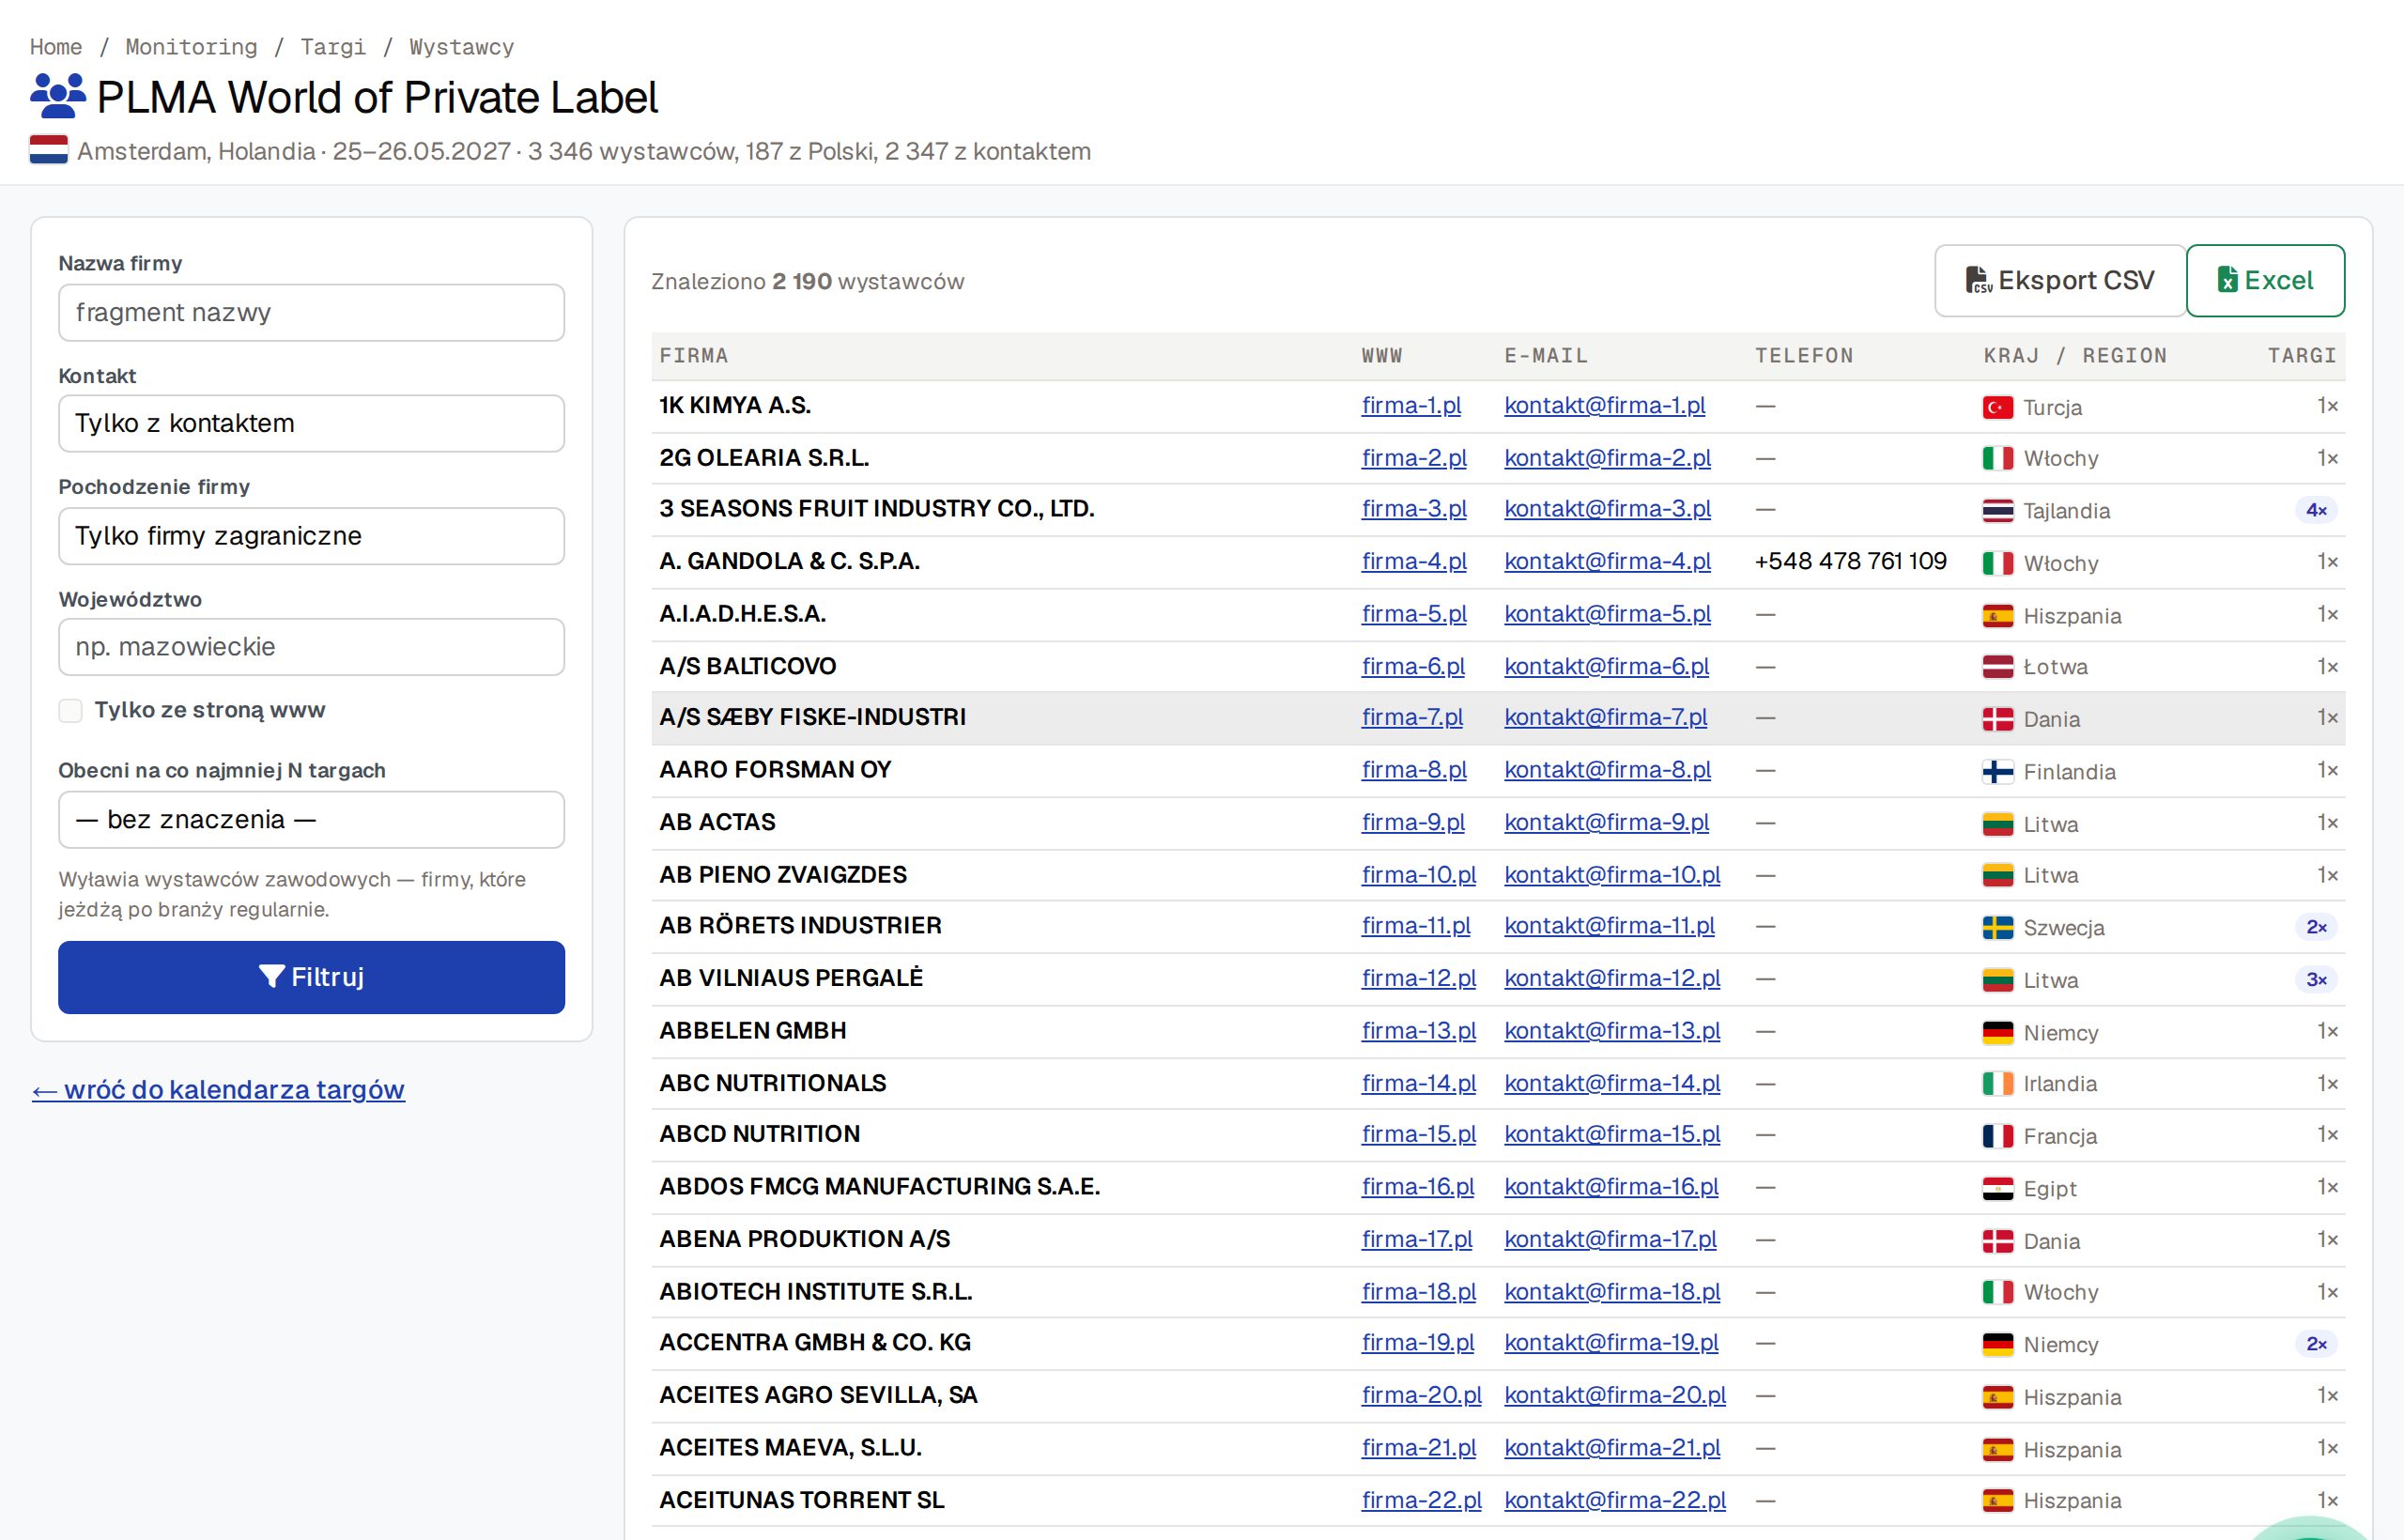
Task: Open email kontakt@firma-20.pl
Action: tap(1615, 1395)
